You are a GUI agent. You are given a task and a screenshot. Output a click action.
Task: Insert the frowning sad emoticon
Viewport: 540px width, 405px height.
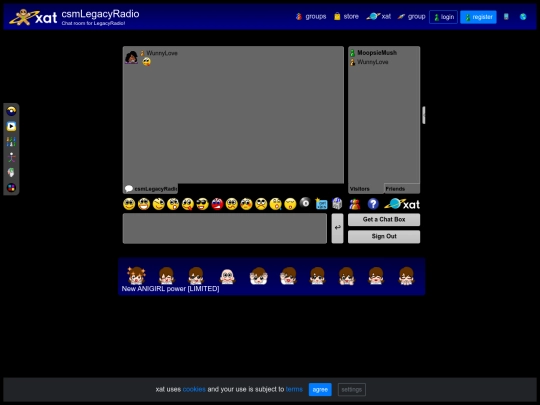[x=261, y=204]
